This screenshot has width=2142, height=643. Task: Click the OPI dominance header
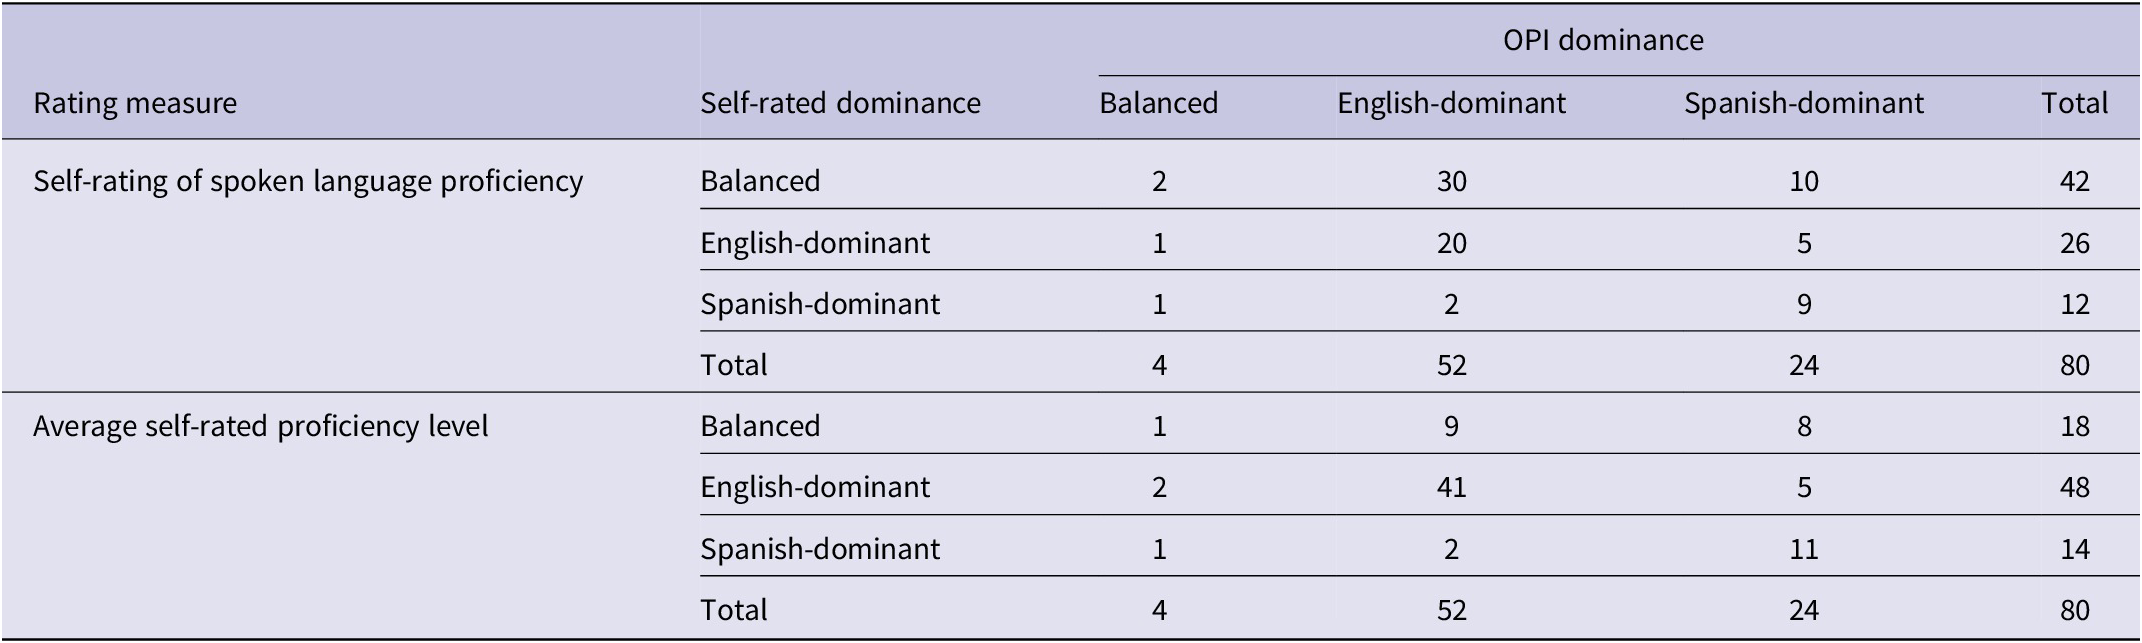[1603, 40]
